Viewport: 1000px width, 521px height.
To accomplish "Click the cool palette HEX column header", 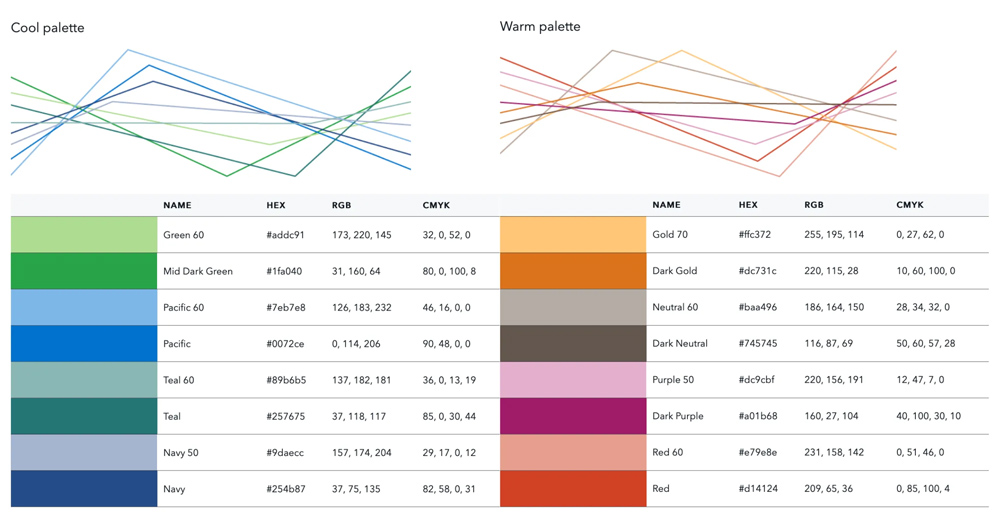I will coord(276,205).
